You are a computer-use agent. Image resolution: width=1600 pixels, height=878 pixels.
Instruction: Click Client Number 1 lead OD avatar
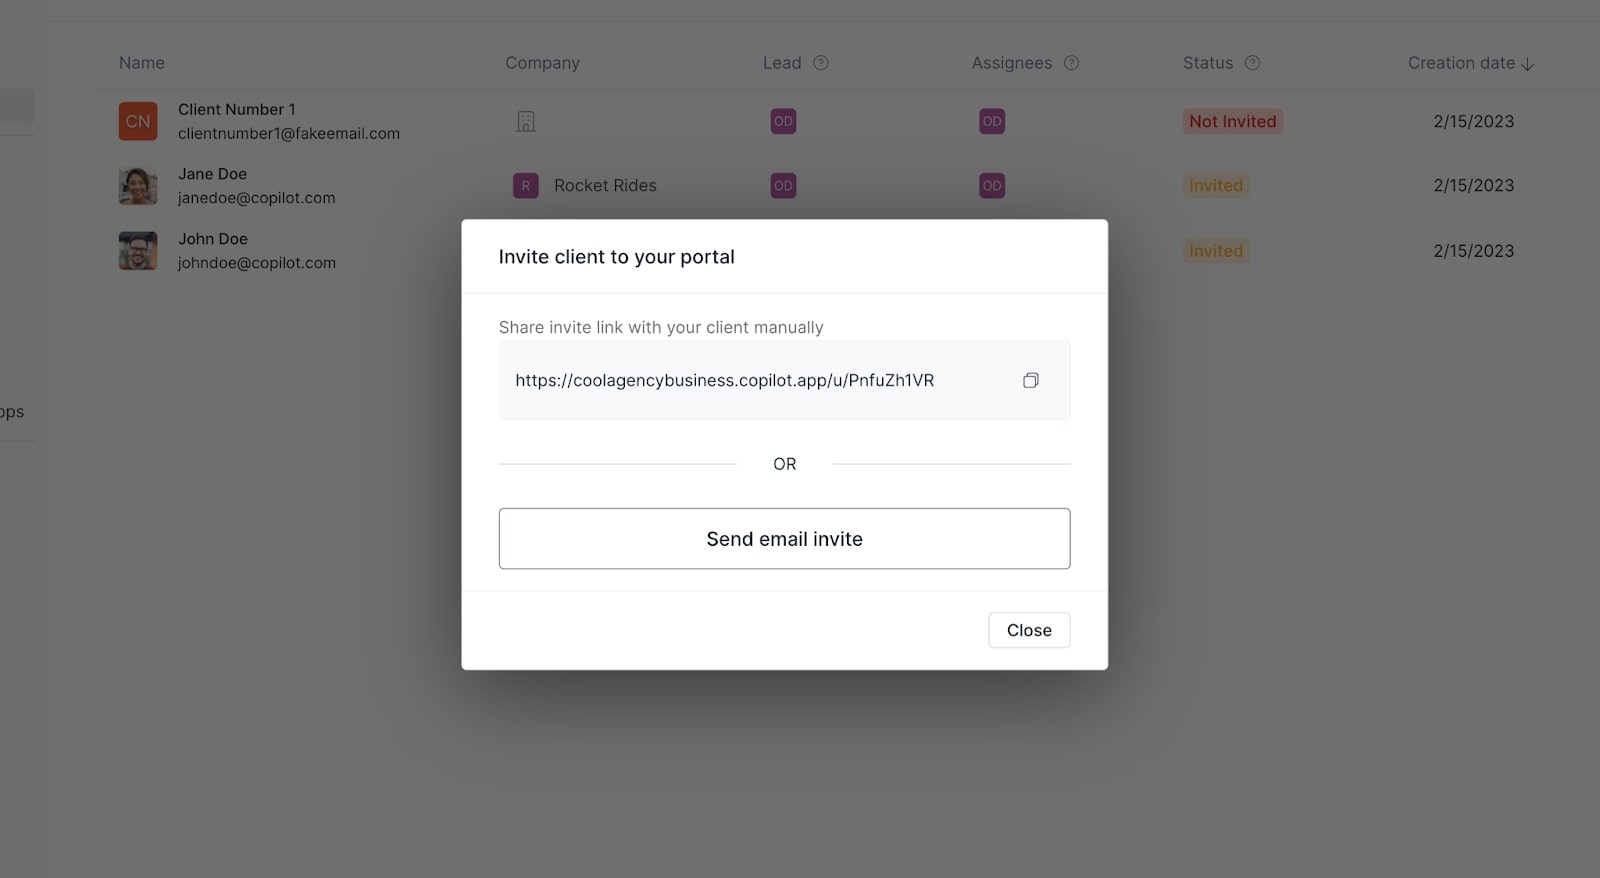point(783,121)
